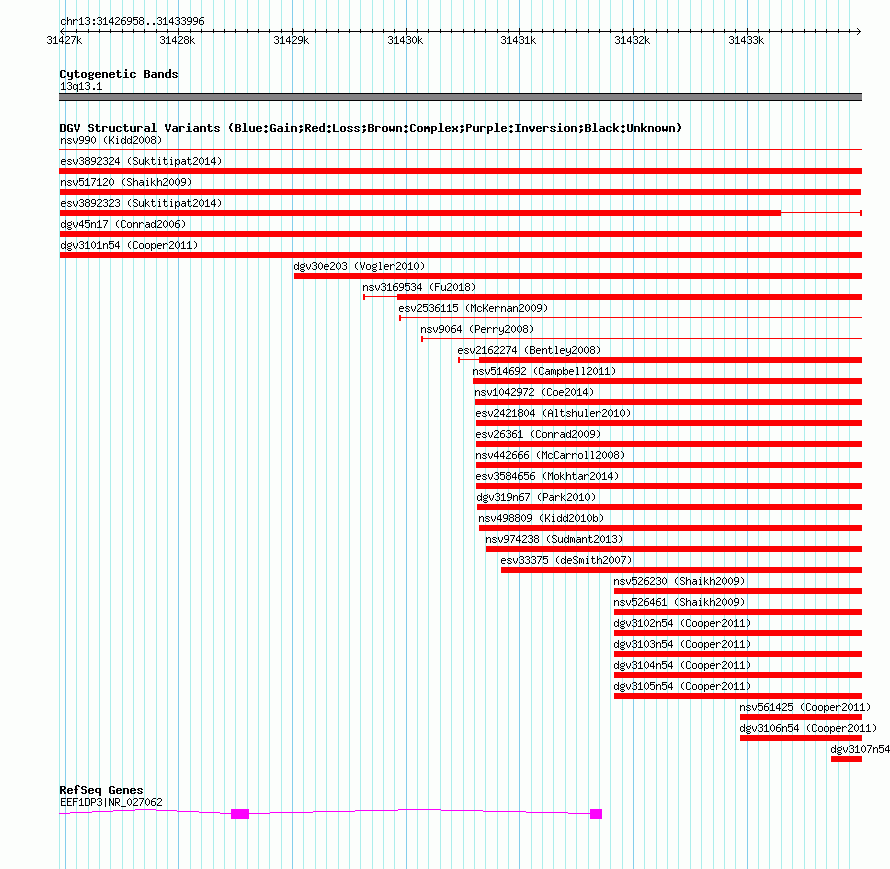Image resolution: width=890 pixels, height=869 pixels.
Task: Click the 31431k ruler tick label
Action: coord(518,40)
